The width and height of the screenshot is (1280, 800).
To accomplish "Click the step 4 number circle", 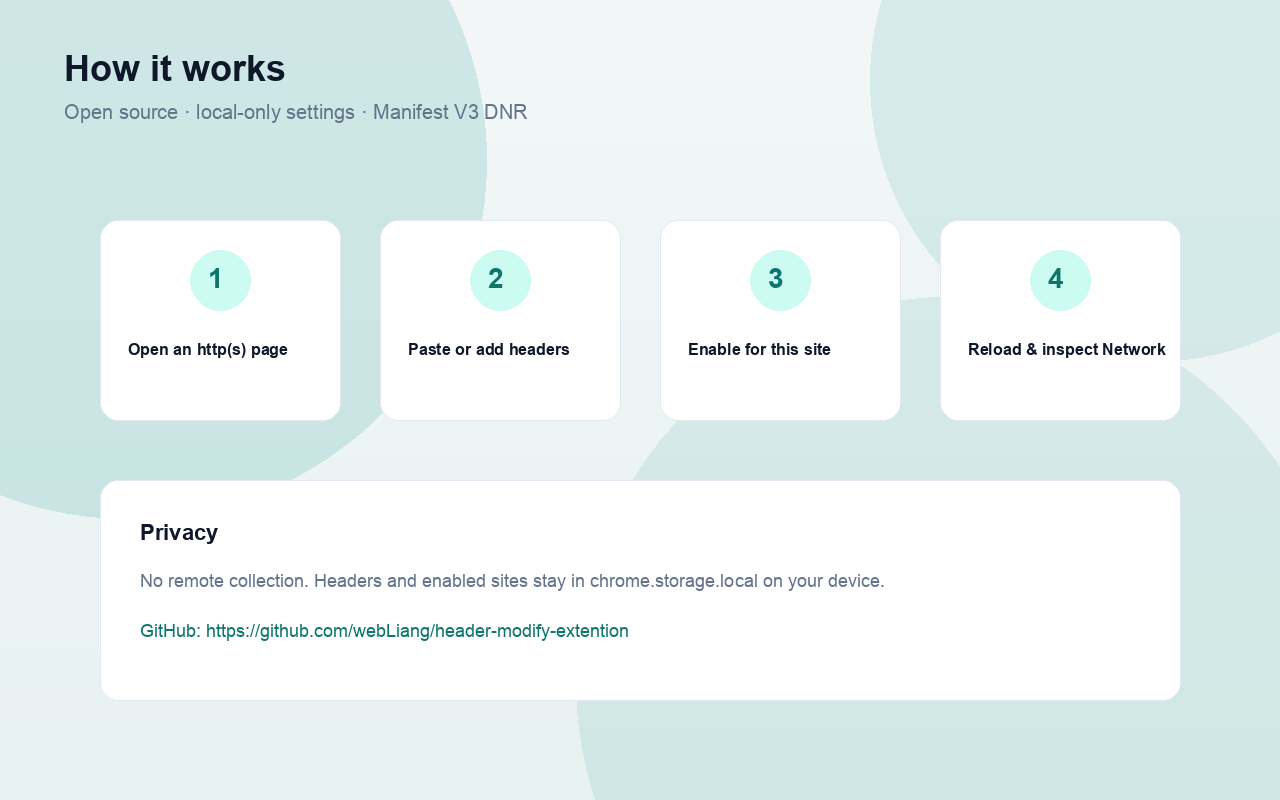I will (x=1060, y=280).
